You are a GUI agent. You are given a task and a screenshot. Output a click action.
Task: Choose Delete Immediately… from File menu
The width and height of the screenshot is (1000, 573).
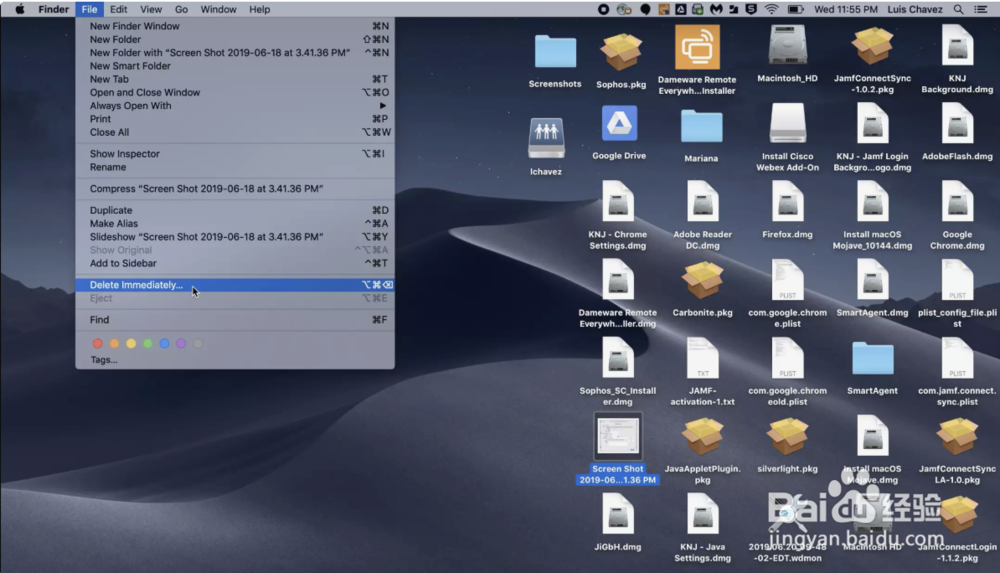235,285
